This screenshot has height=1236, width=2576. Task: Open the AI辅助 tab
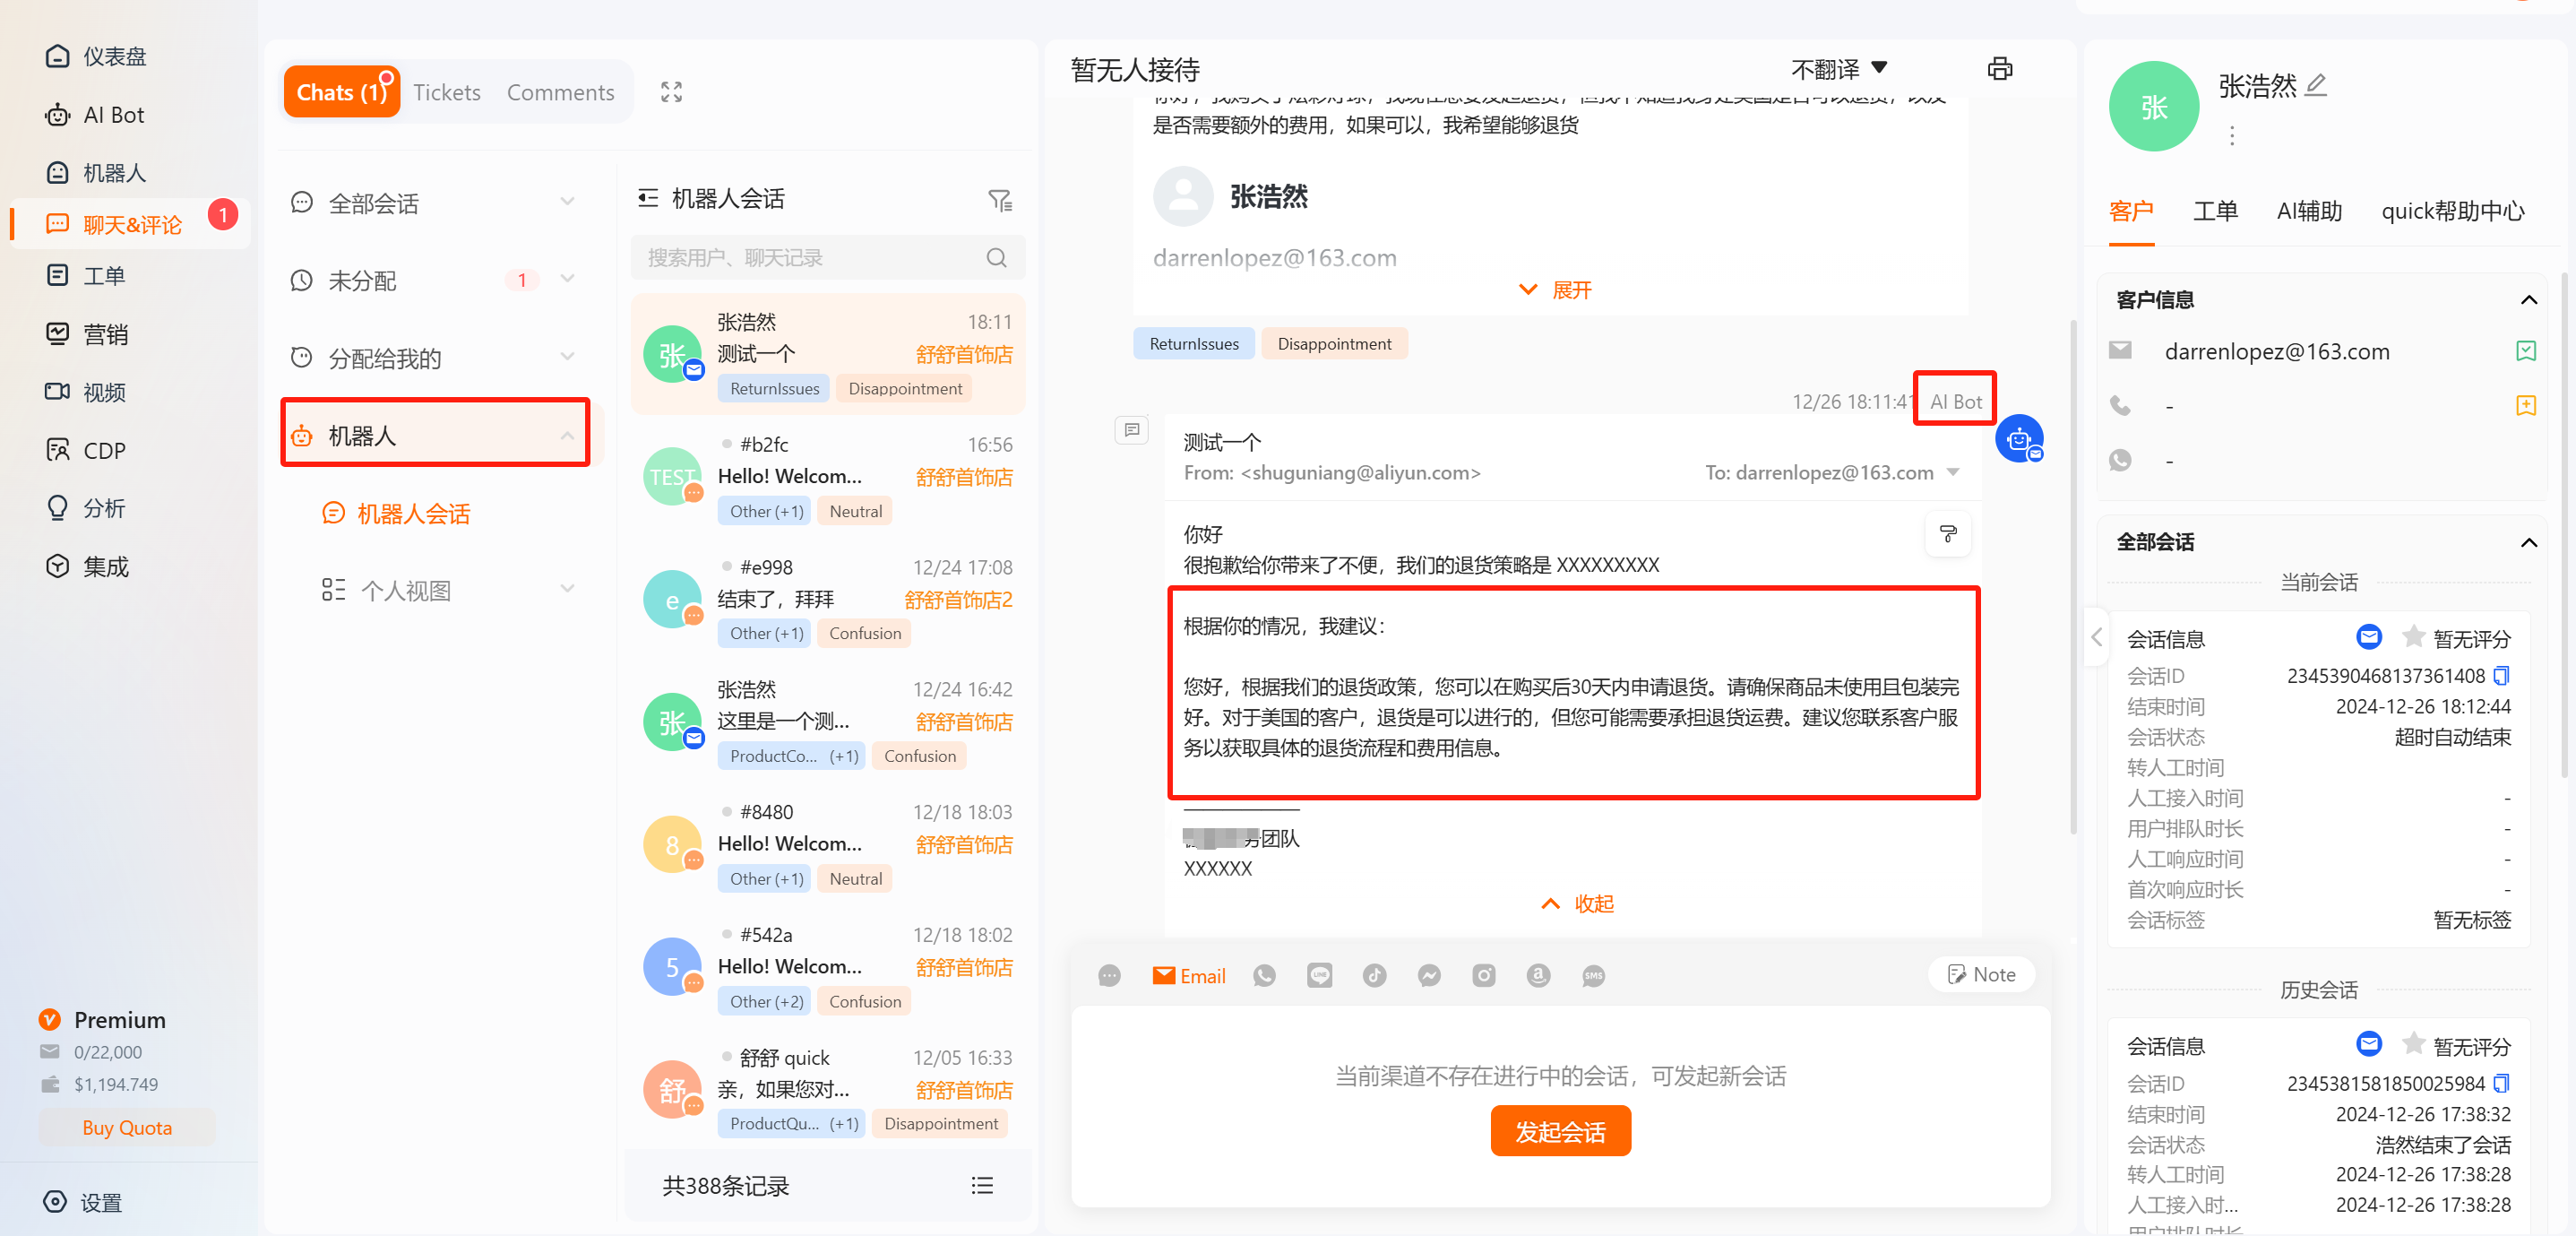tap(2309, 211)
